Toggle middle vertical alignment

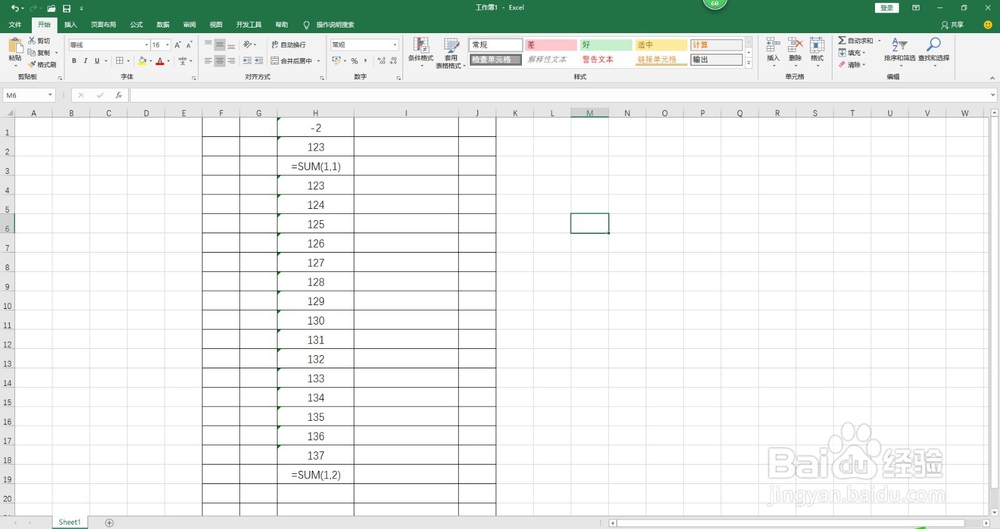219,45
